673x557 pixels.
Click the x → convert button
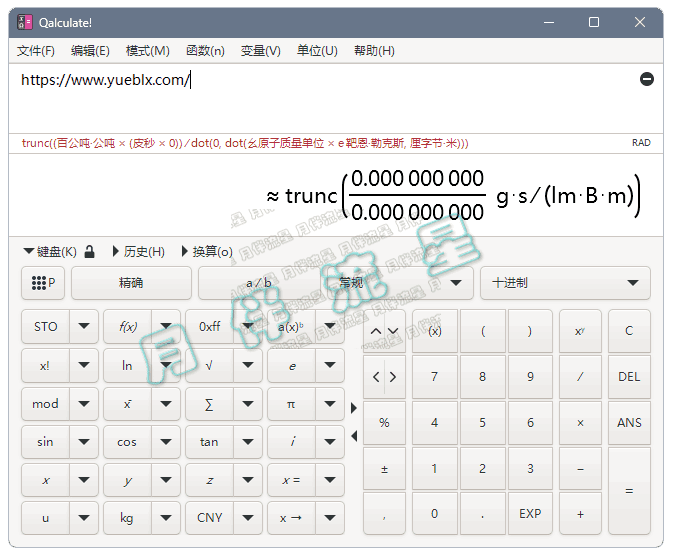pyautogui.click(x=291, y=518)
